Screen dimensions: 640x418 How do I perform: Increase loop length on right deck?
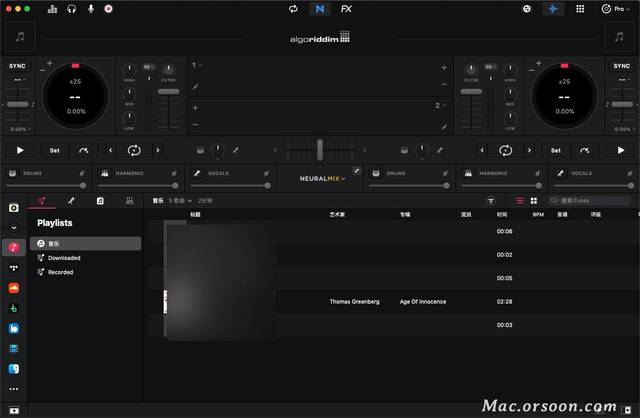[529, 150]
